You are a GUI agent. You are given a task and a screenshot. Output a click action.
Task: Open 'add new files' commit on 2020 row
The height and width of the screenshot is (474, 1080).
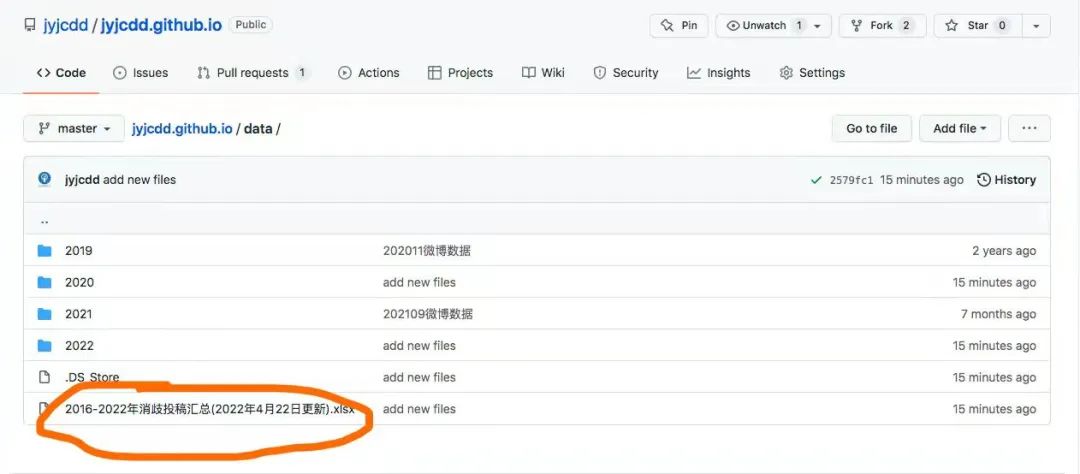click(x=419, y=282)
